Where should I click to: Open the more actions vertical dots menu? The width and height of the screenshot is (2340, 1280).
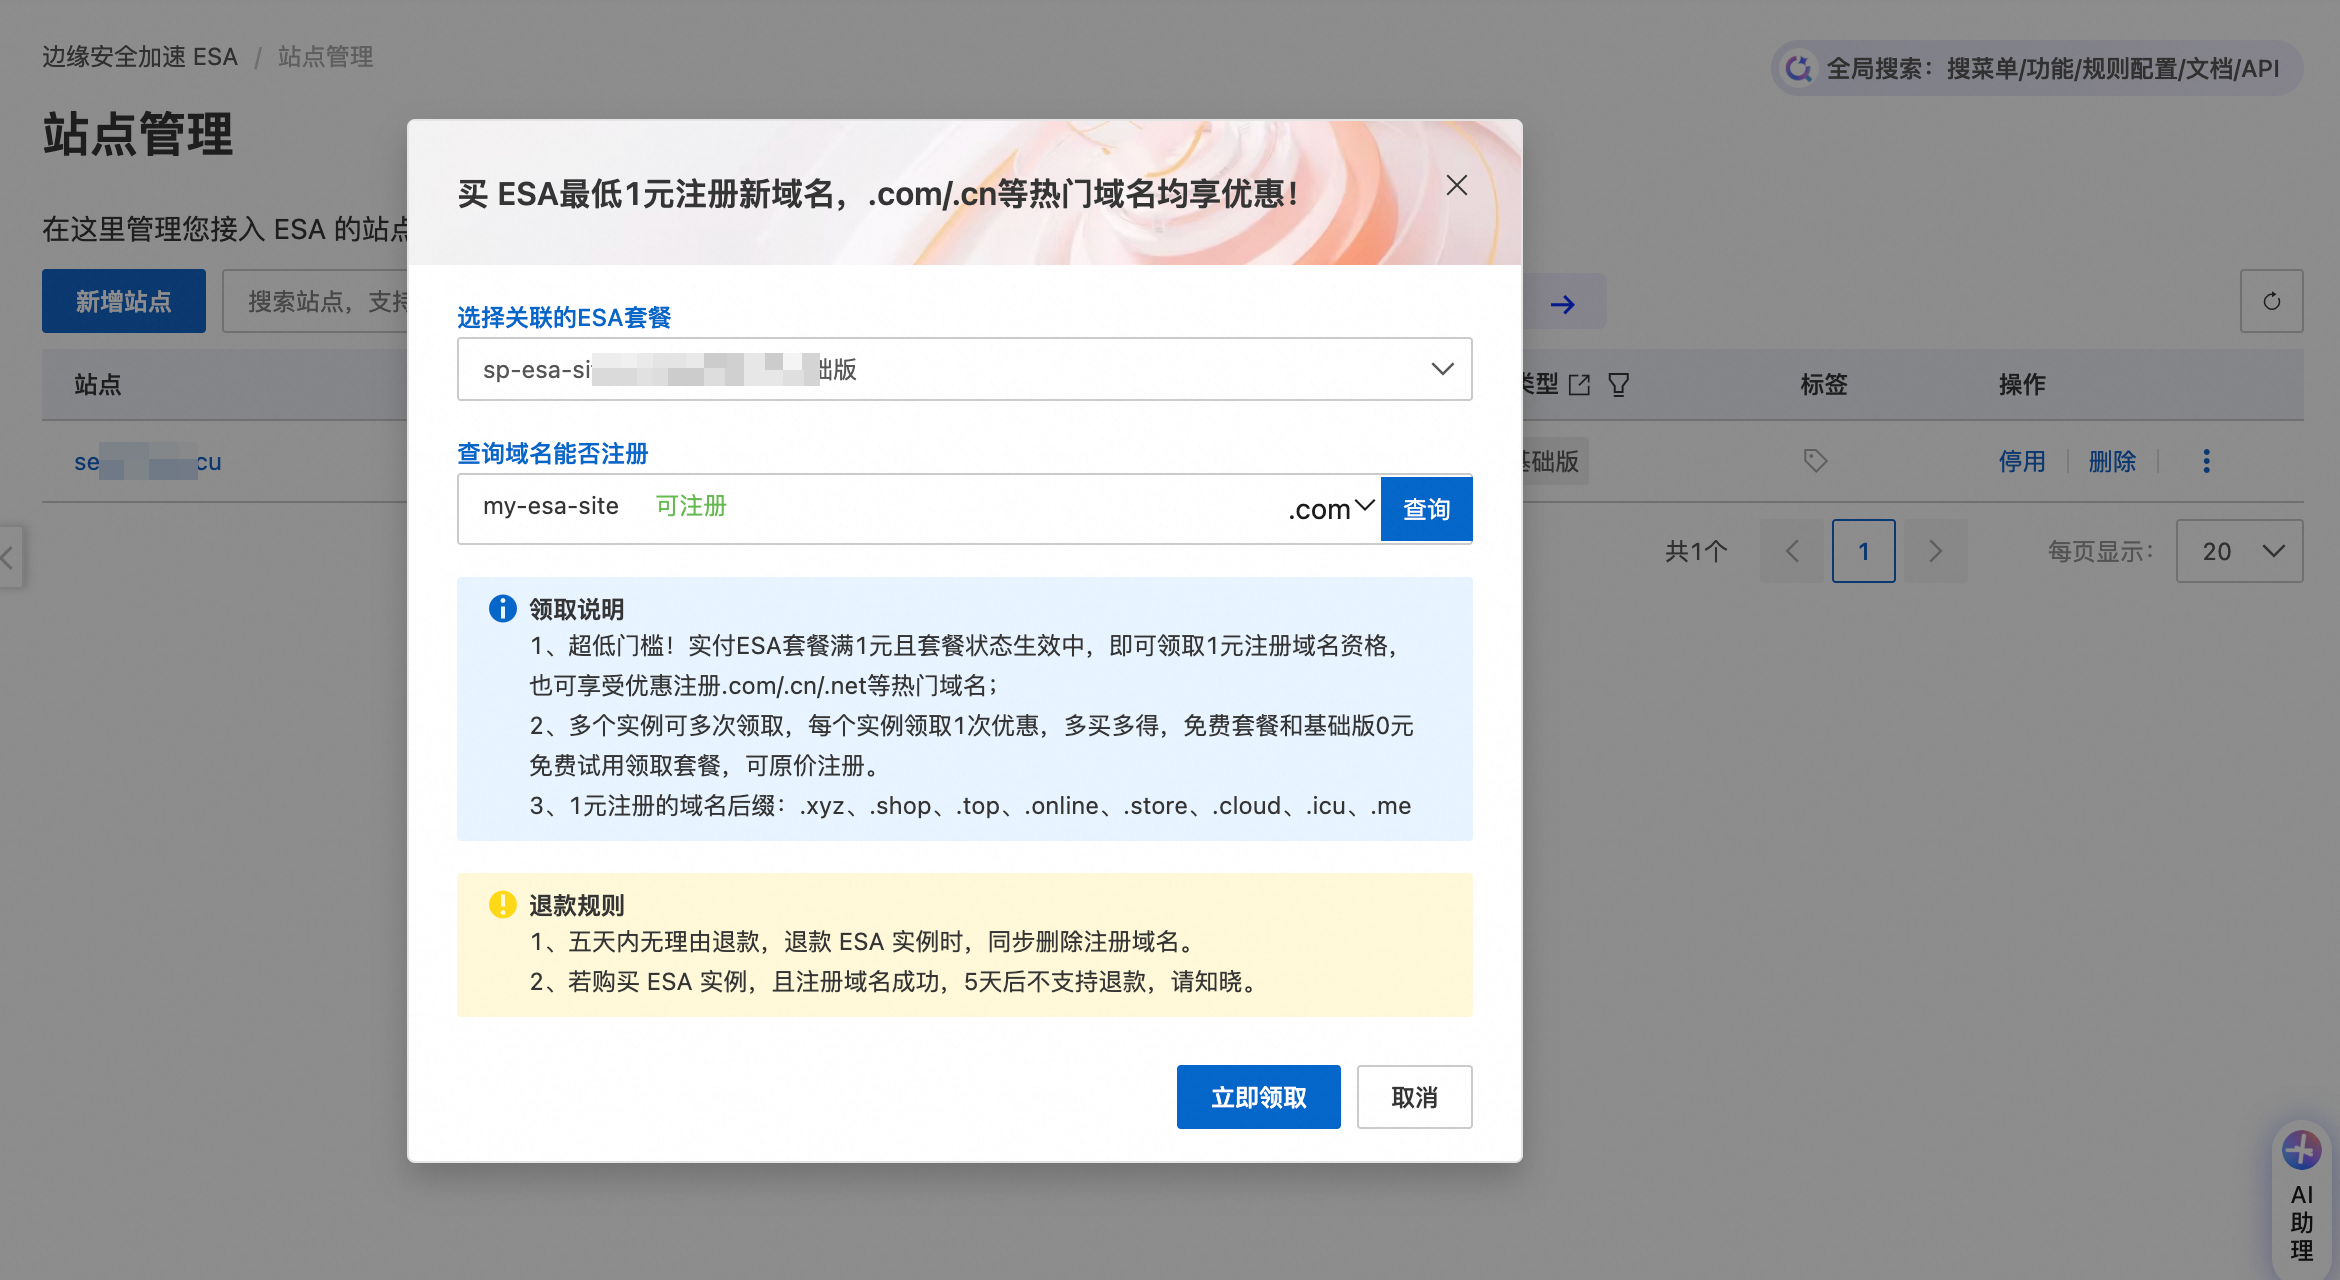pos(2206,461)
